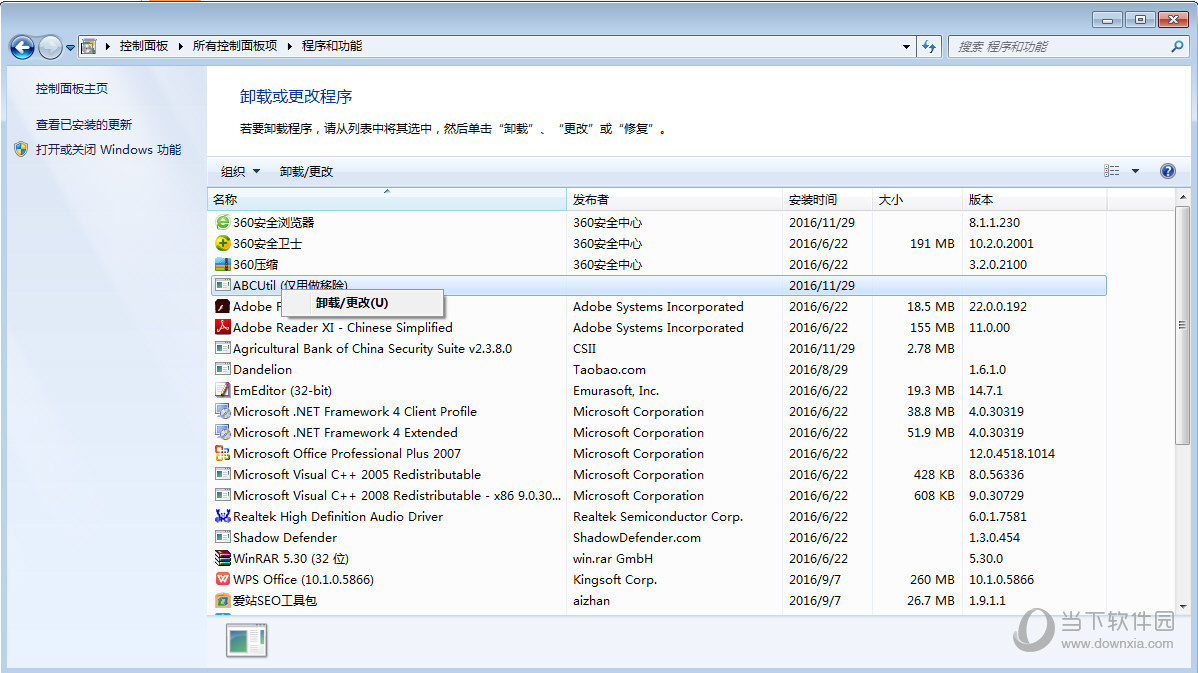Choose 卸载/更改(U) from context menu

point(352,303)
